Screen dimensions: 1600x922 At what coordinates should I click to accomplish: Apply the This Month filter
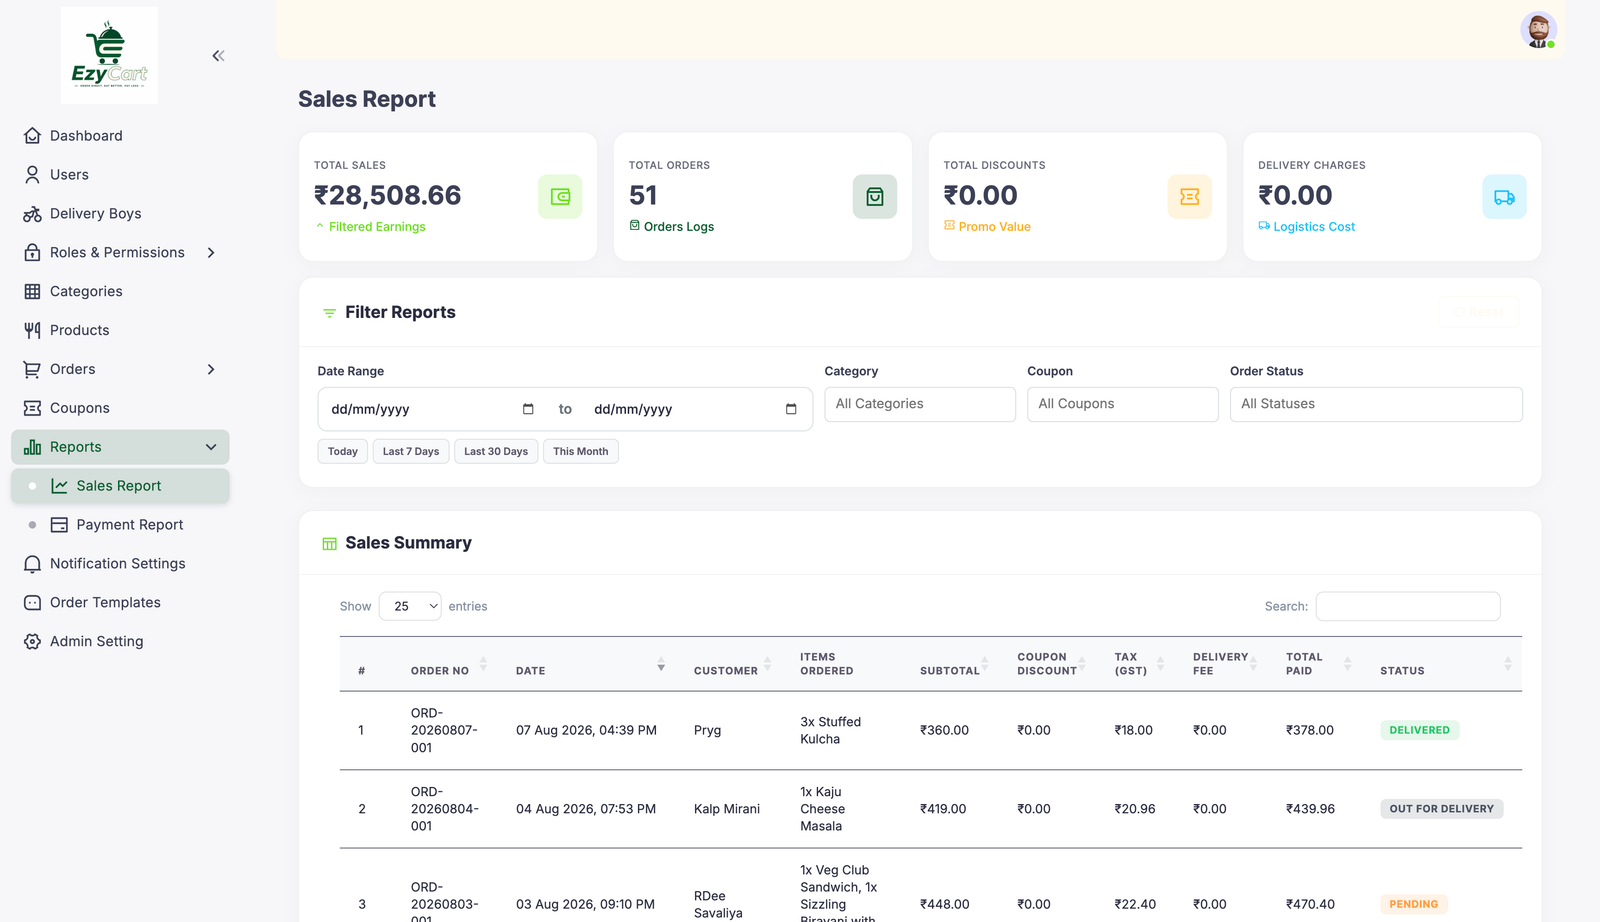click(581, 452)
